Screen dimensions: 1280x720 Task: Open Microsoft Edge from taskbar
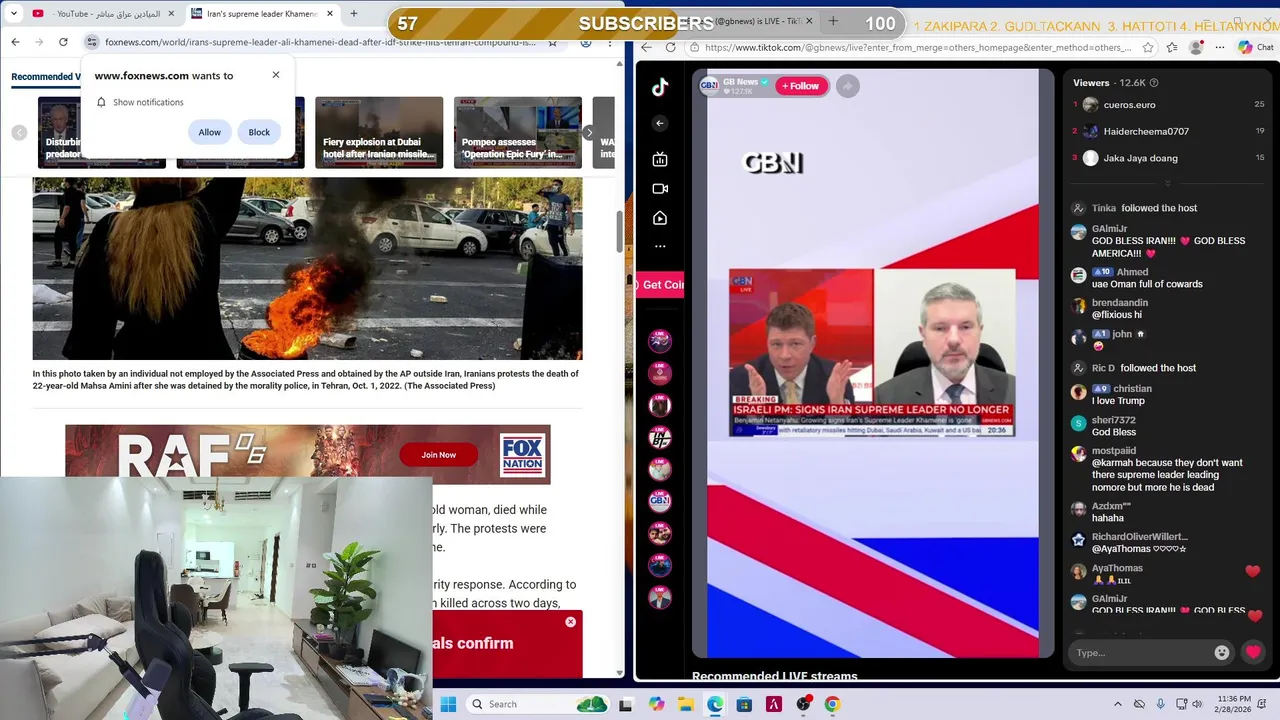pos(715,704)
